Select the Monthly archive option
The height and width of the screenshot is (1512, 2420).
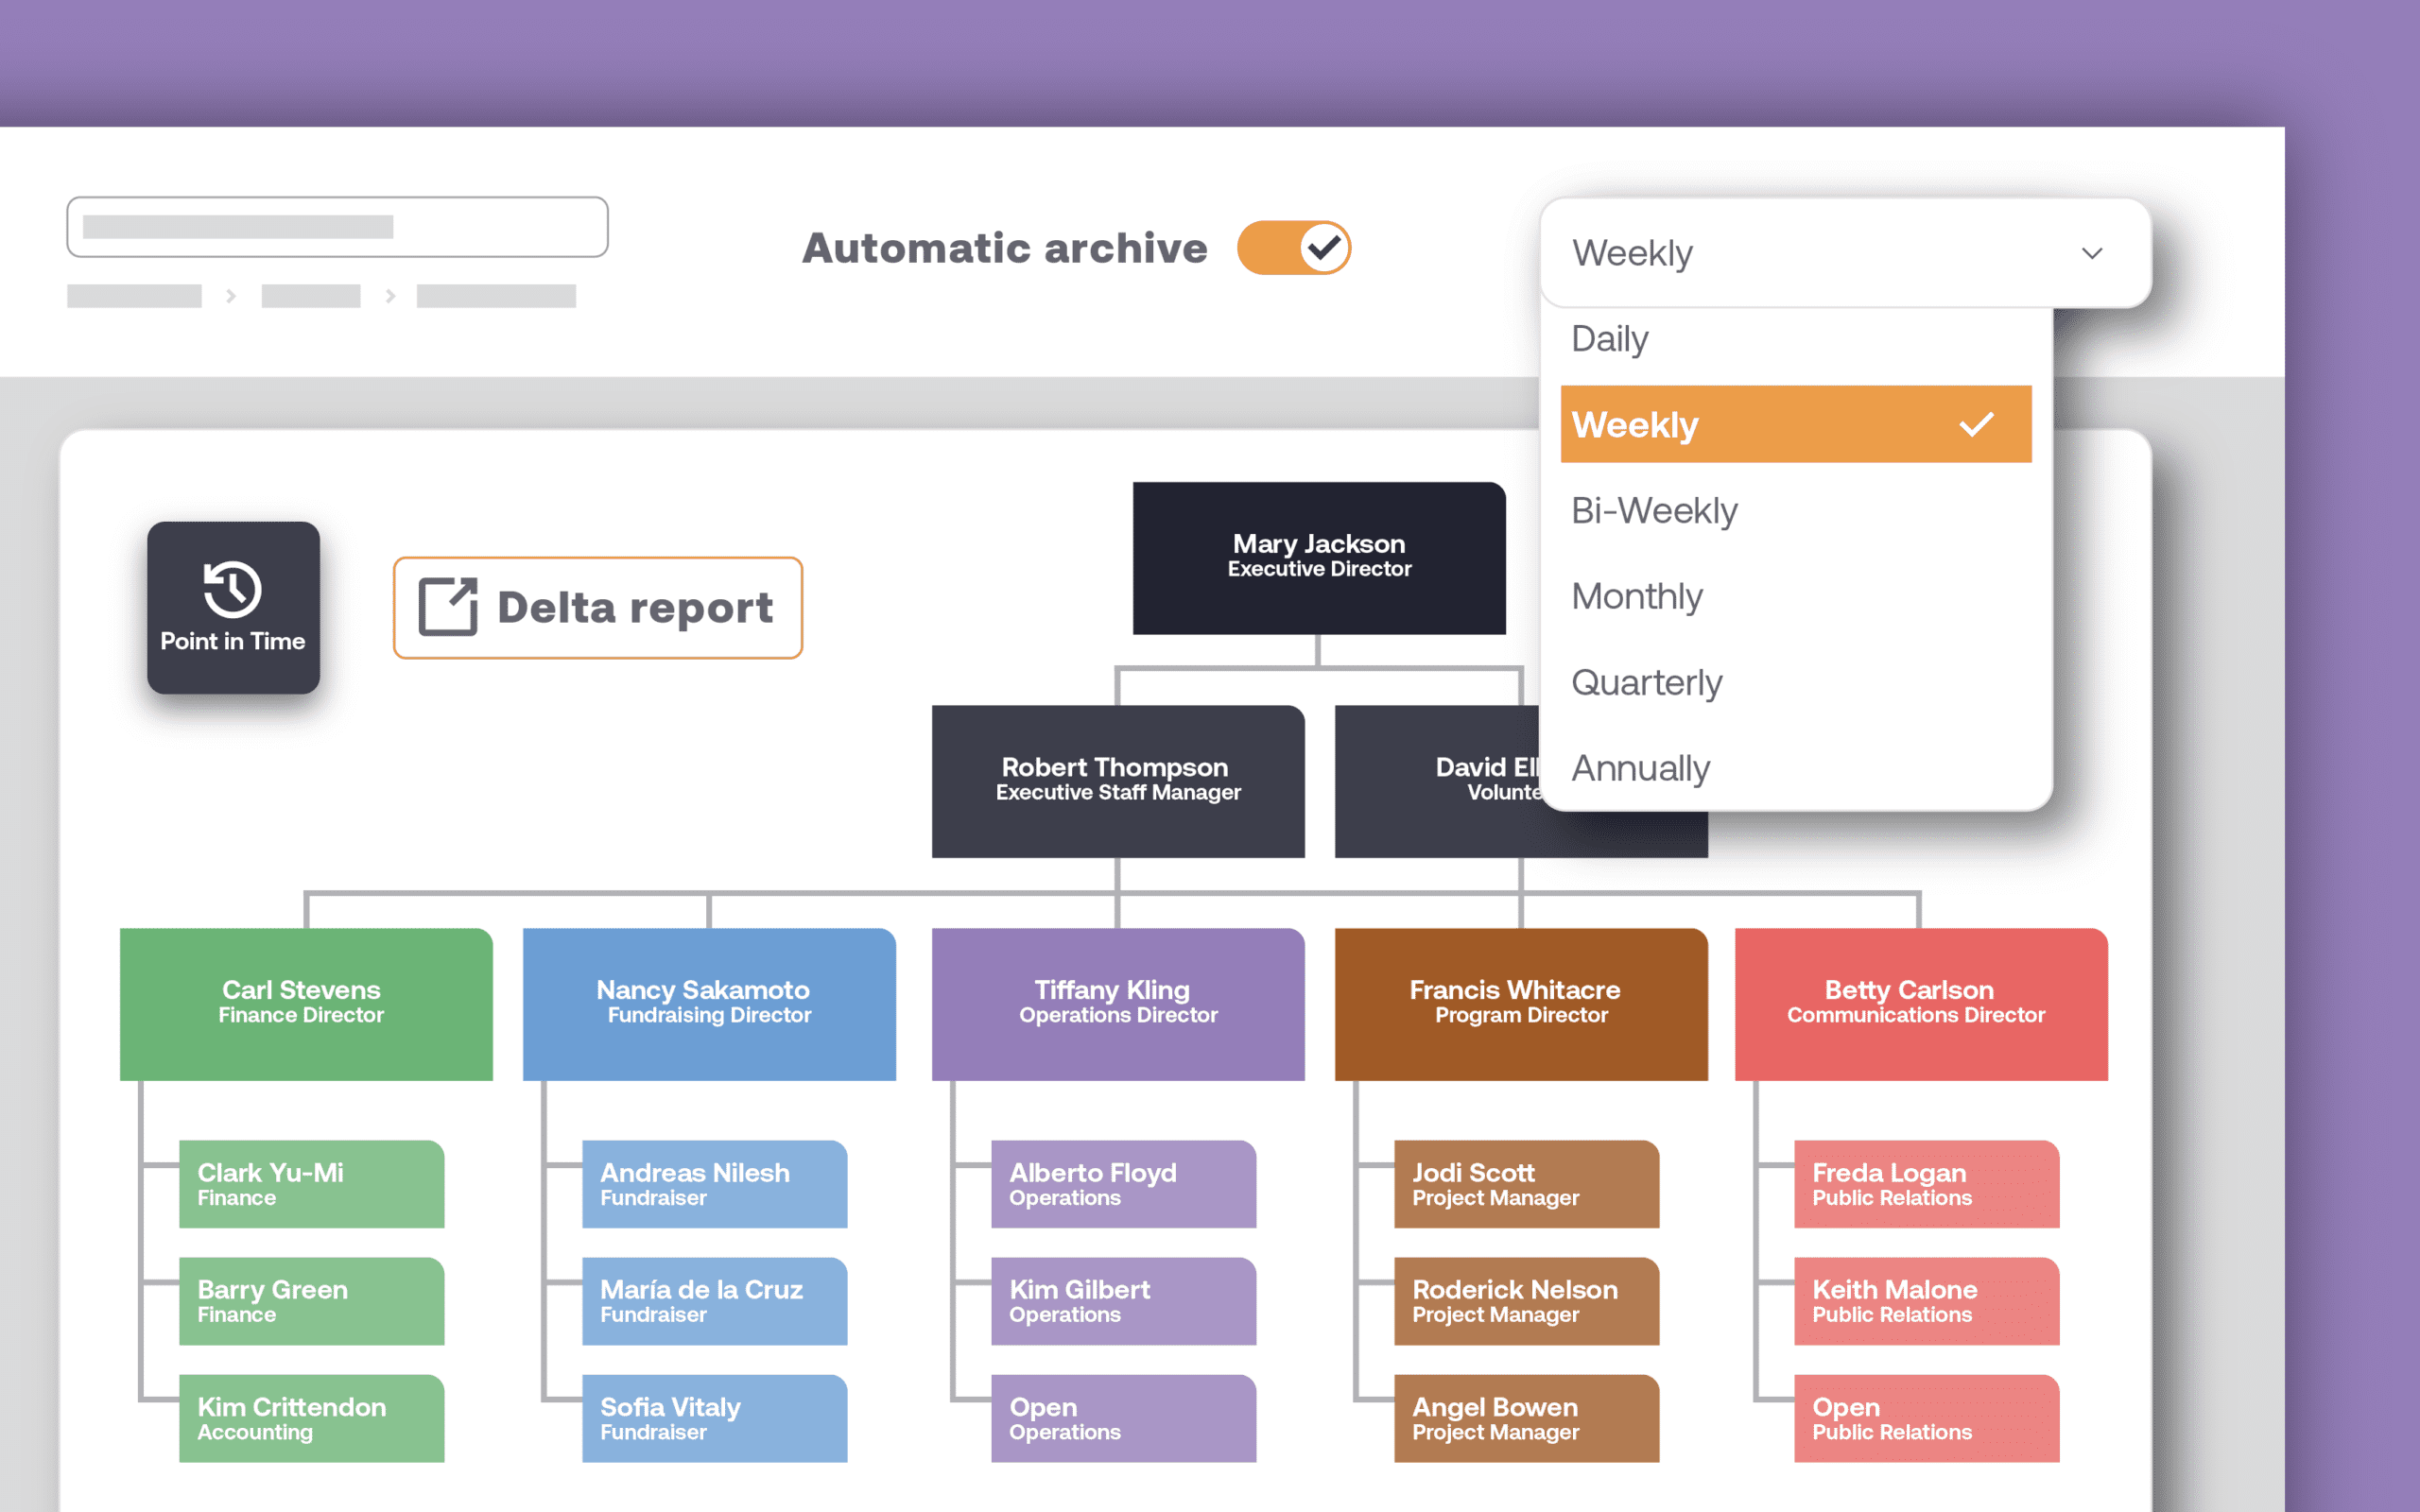click(x=1637, y=597)
